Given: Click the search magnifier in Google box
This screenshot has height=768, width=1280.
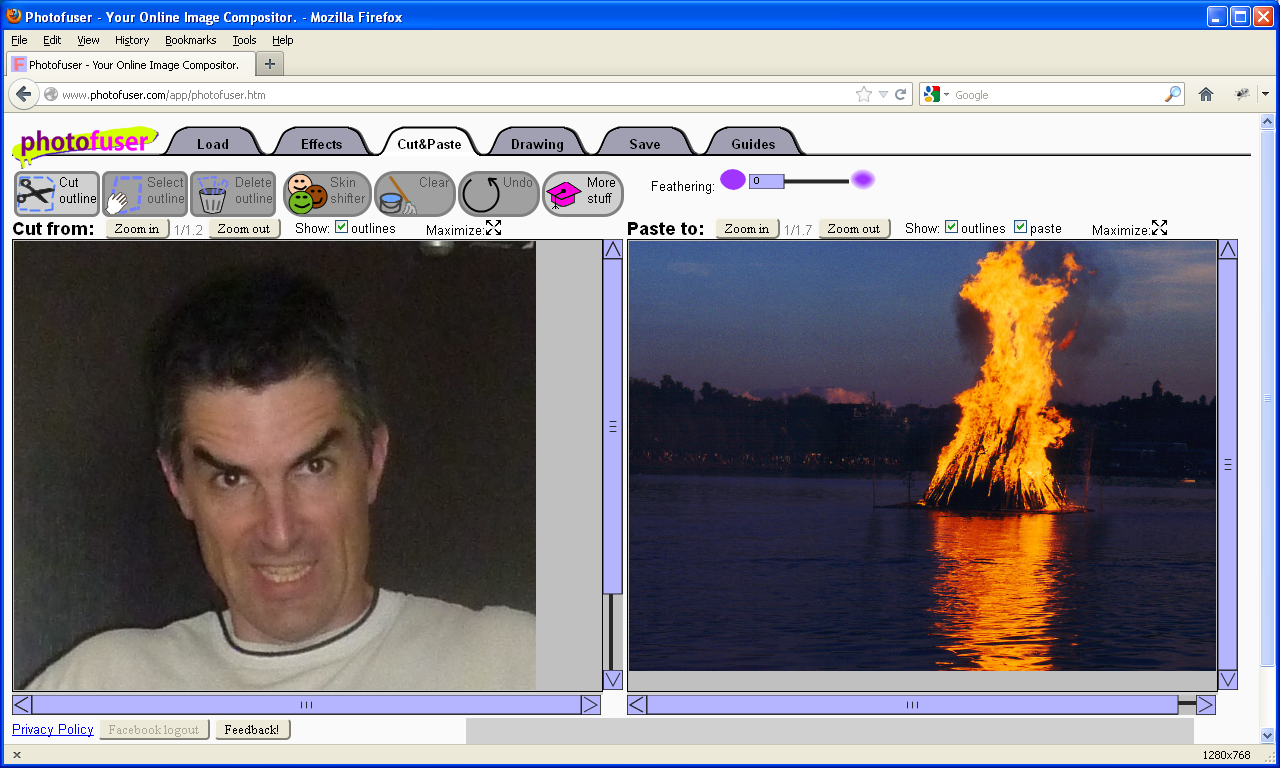Looking at the screenshot, I should point(1173,94).
